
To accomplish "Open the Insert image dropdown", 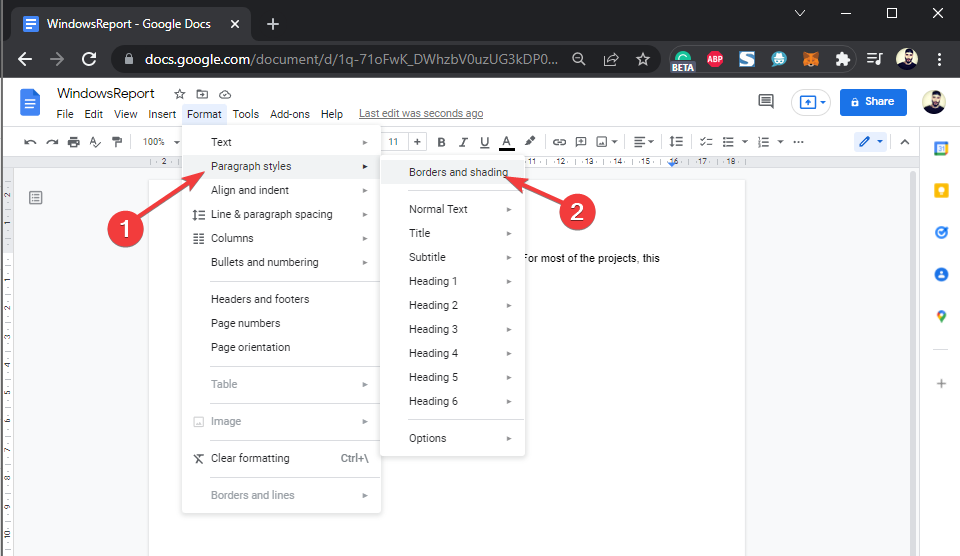I will click(x=607, y=142).
